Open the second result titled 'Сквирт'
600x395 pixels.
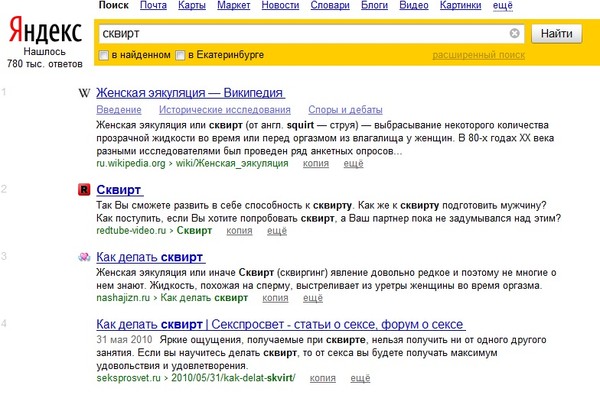(120, 189)
